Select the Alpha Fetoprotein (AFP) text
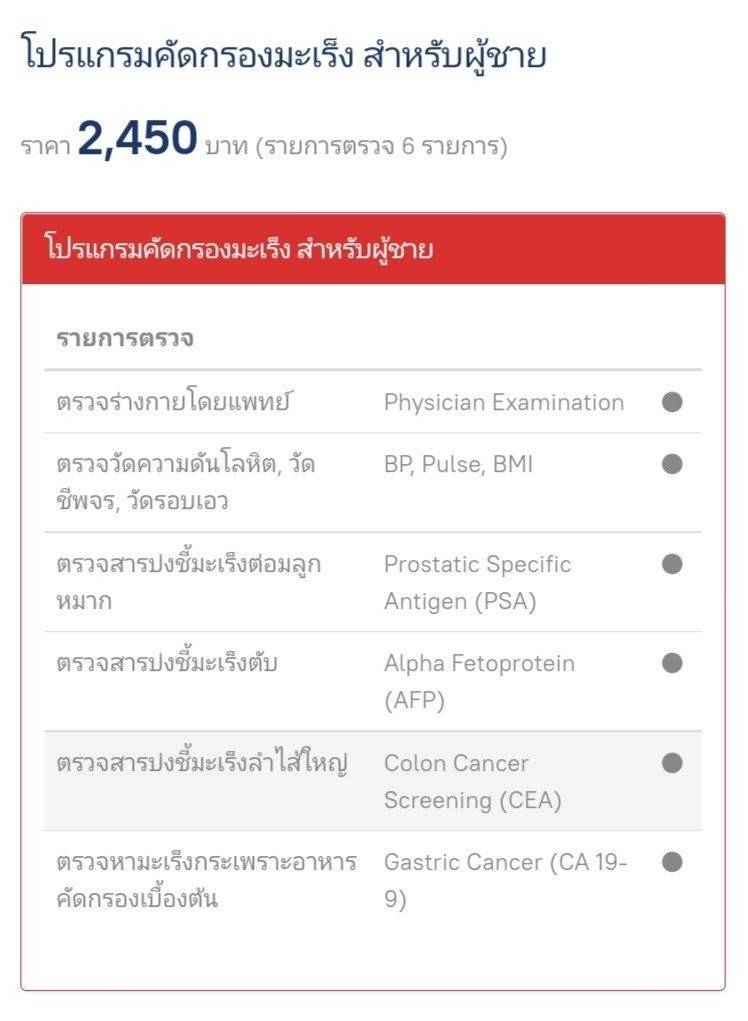The height and width of the screenshot is (1021, 748). pos(479,682)
